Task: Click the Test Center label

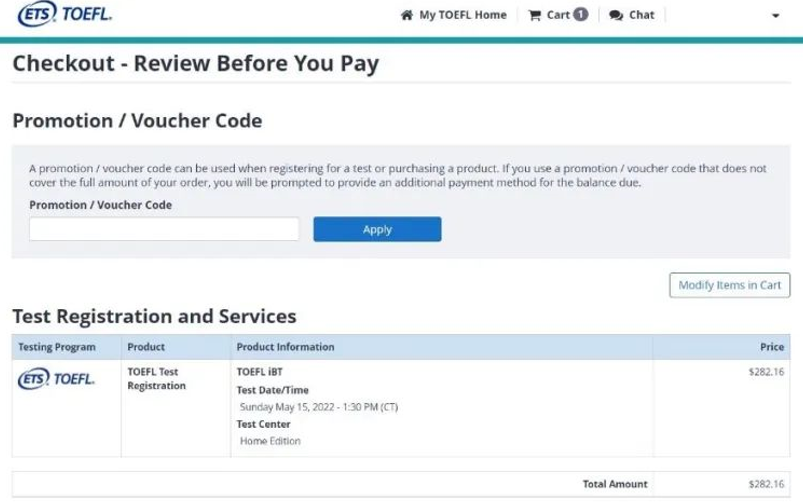Action: pyautogui.click(x=263, y=424)
